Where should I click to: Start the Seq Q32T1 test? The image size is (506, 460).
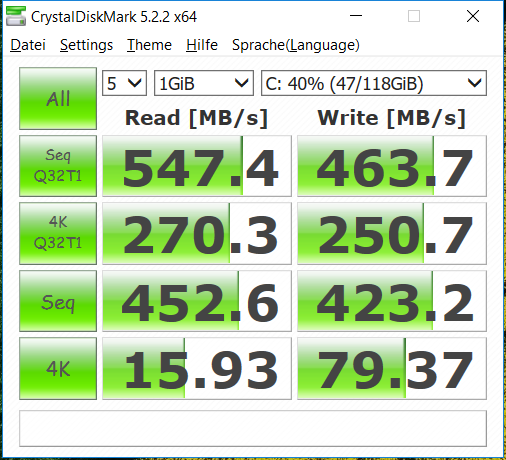pos(58,166)
